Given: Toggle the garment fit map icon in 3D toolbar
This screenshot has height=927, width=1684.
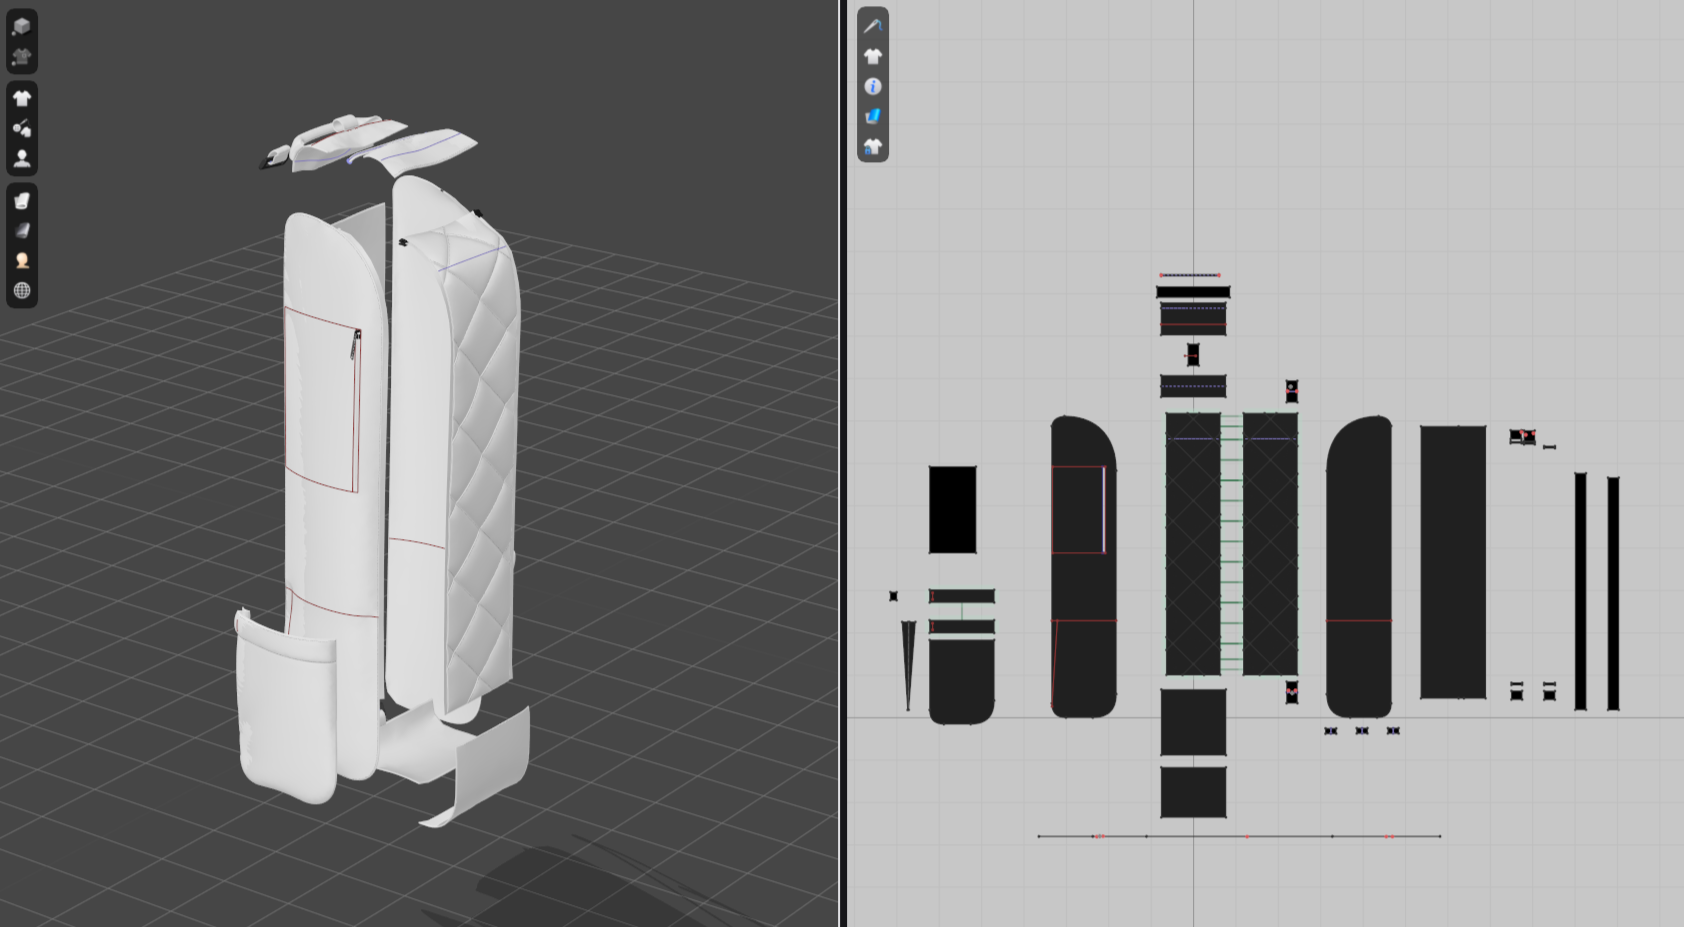Looking at the screenshot, I should [22, 128].
